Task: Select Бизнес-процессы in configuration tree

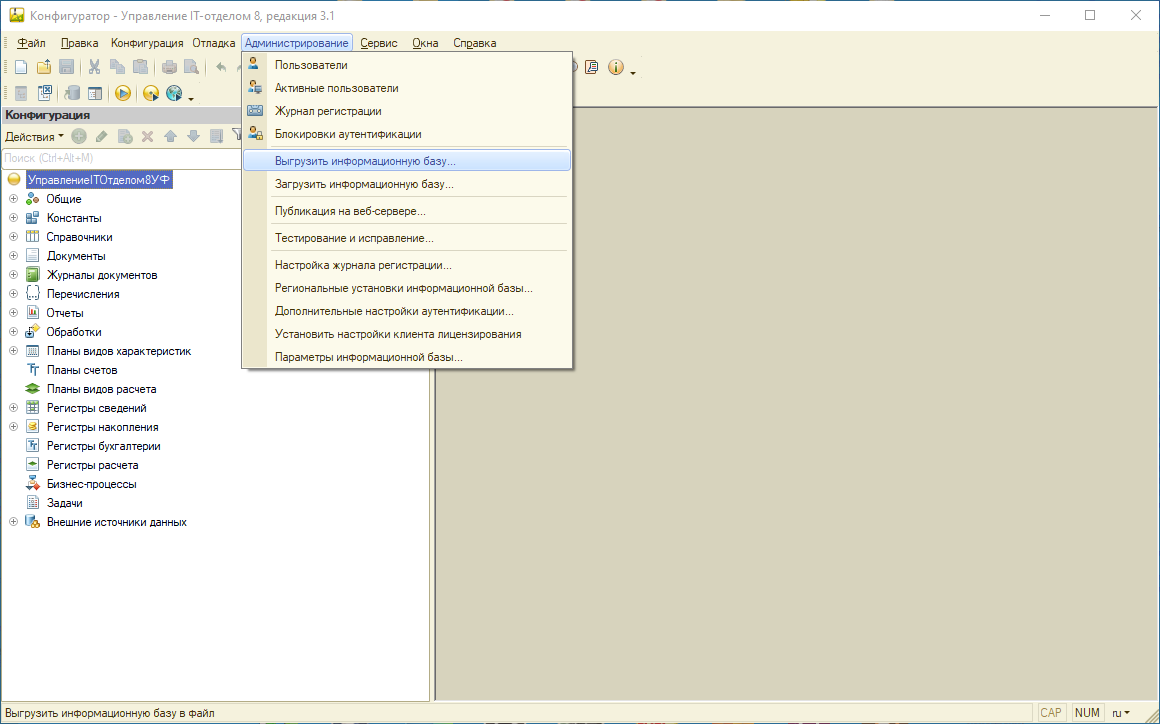Action: point(92,484)
